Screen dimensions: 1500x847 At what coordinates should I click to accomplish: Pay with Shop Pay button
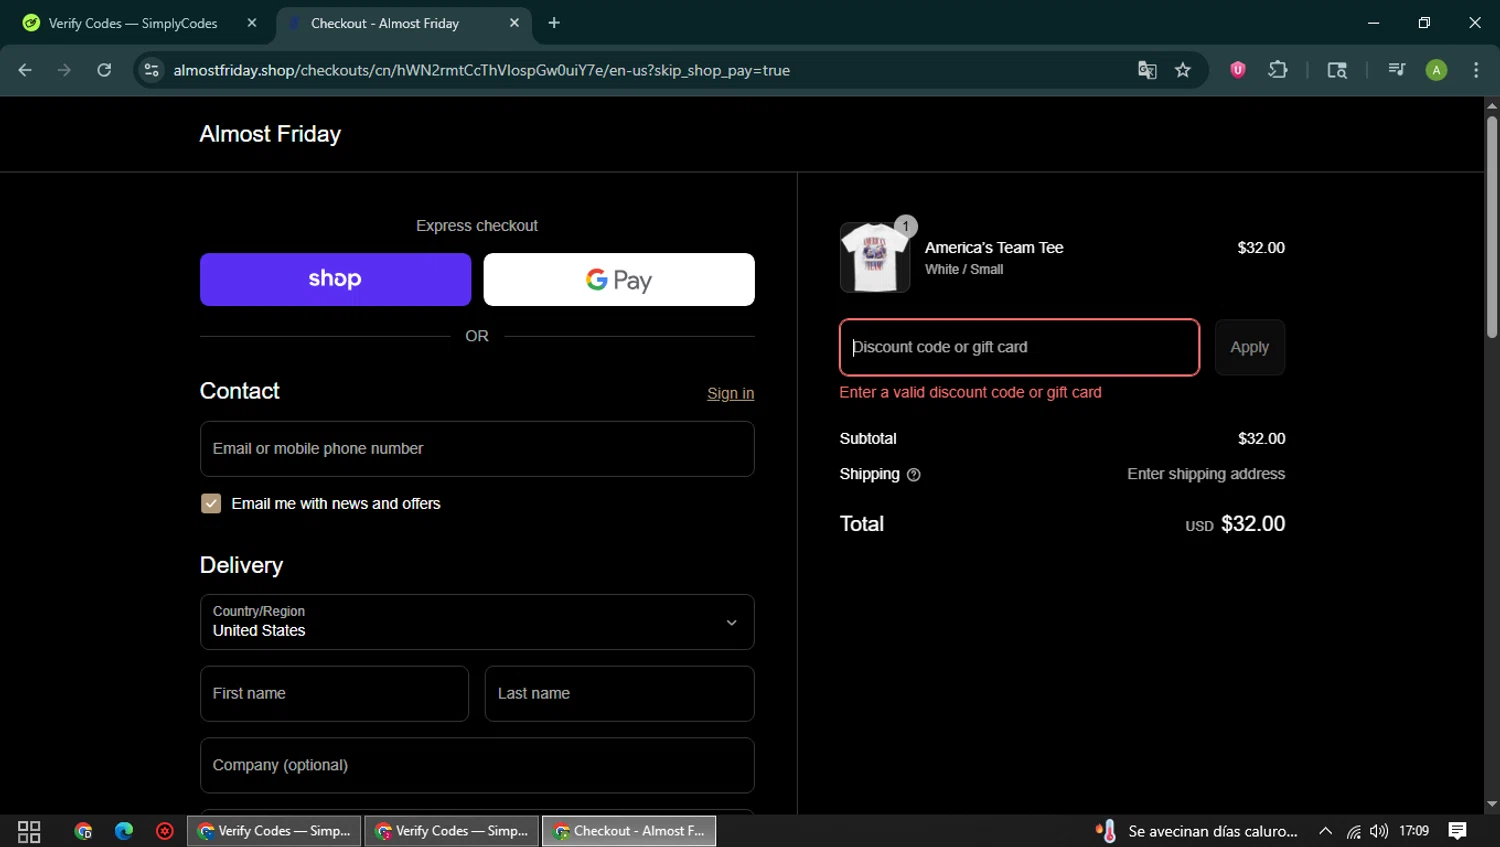coord(335,279)
